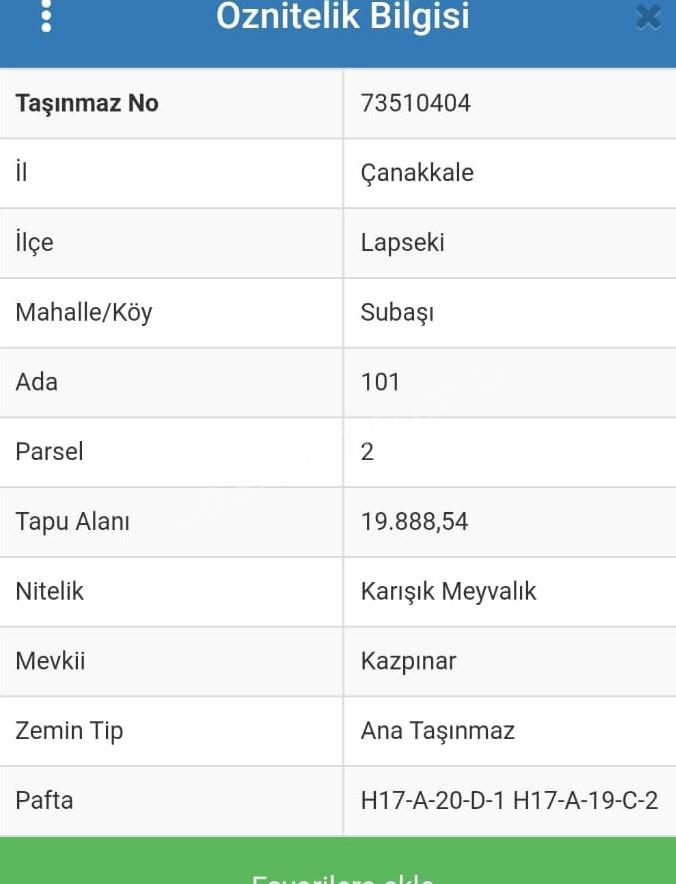Click the İl value Çanakkale
The height and width of the screenshot is (884, 676).
(x=417, y=173)
